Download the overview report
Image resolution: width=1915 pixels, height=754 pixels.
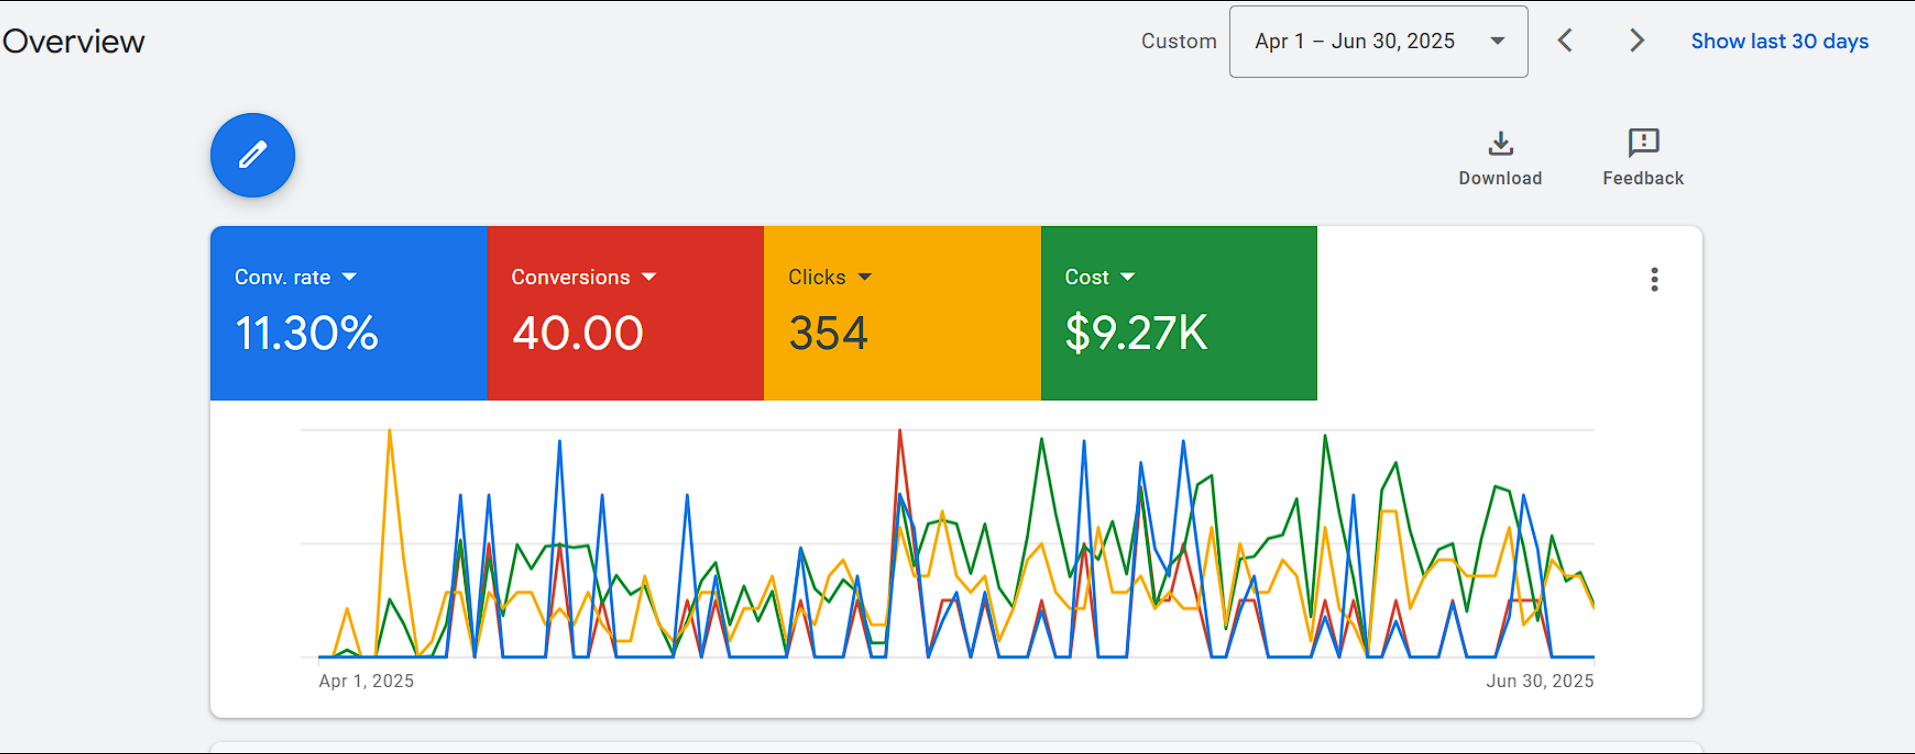[x=1499, y=157]
